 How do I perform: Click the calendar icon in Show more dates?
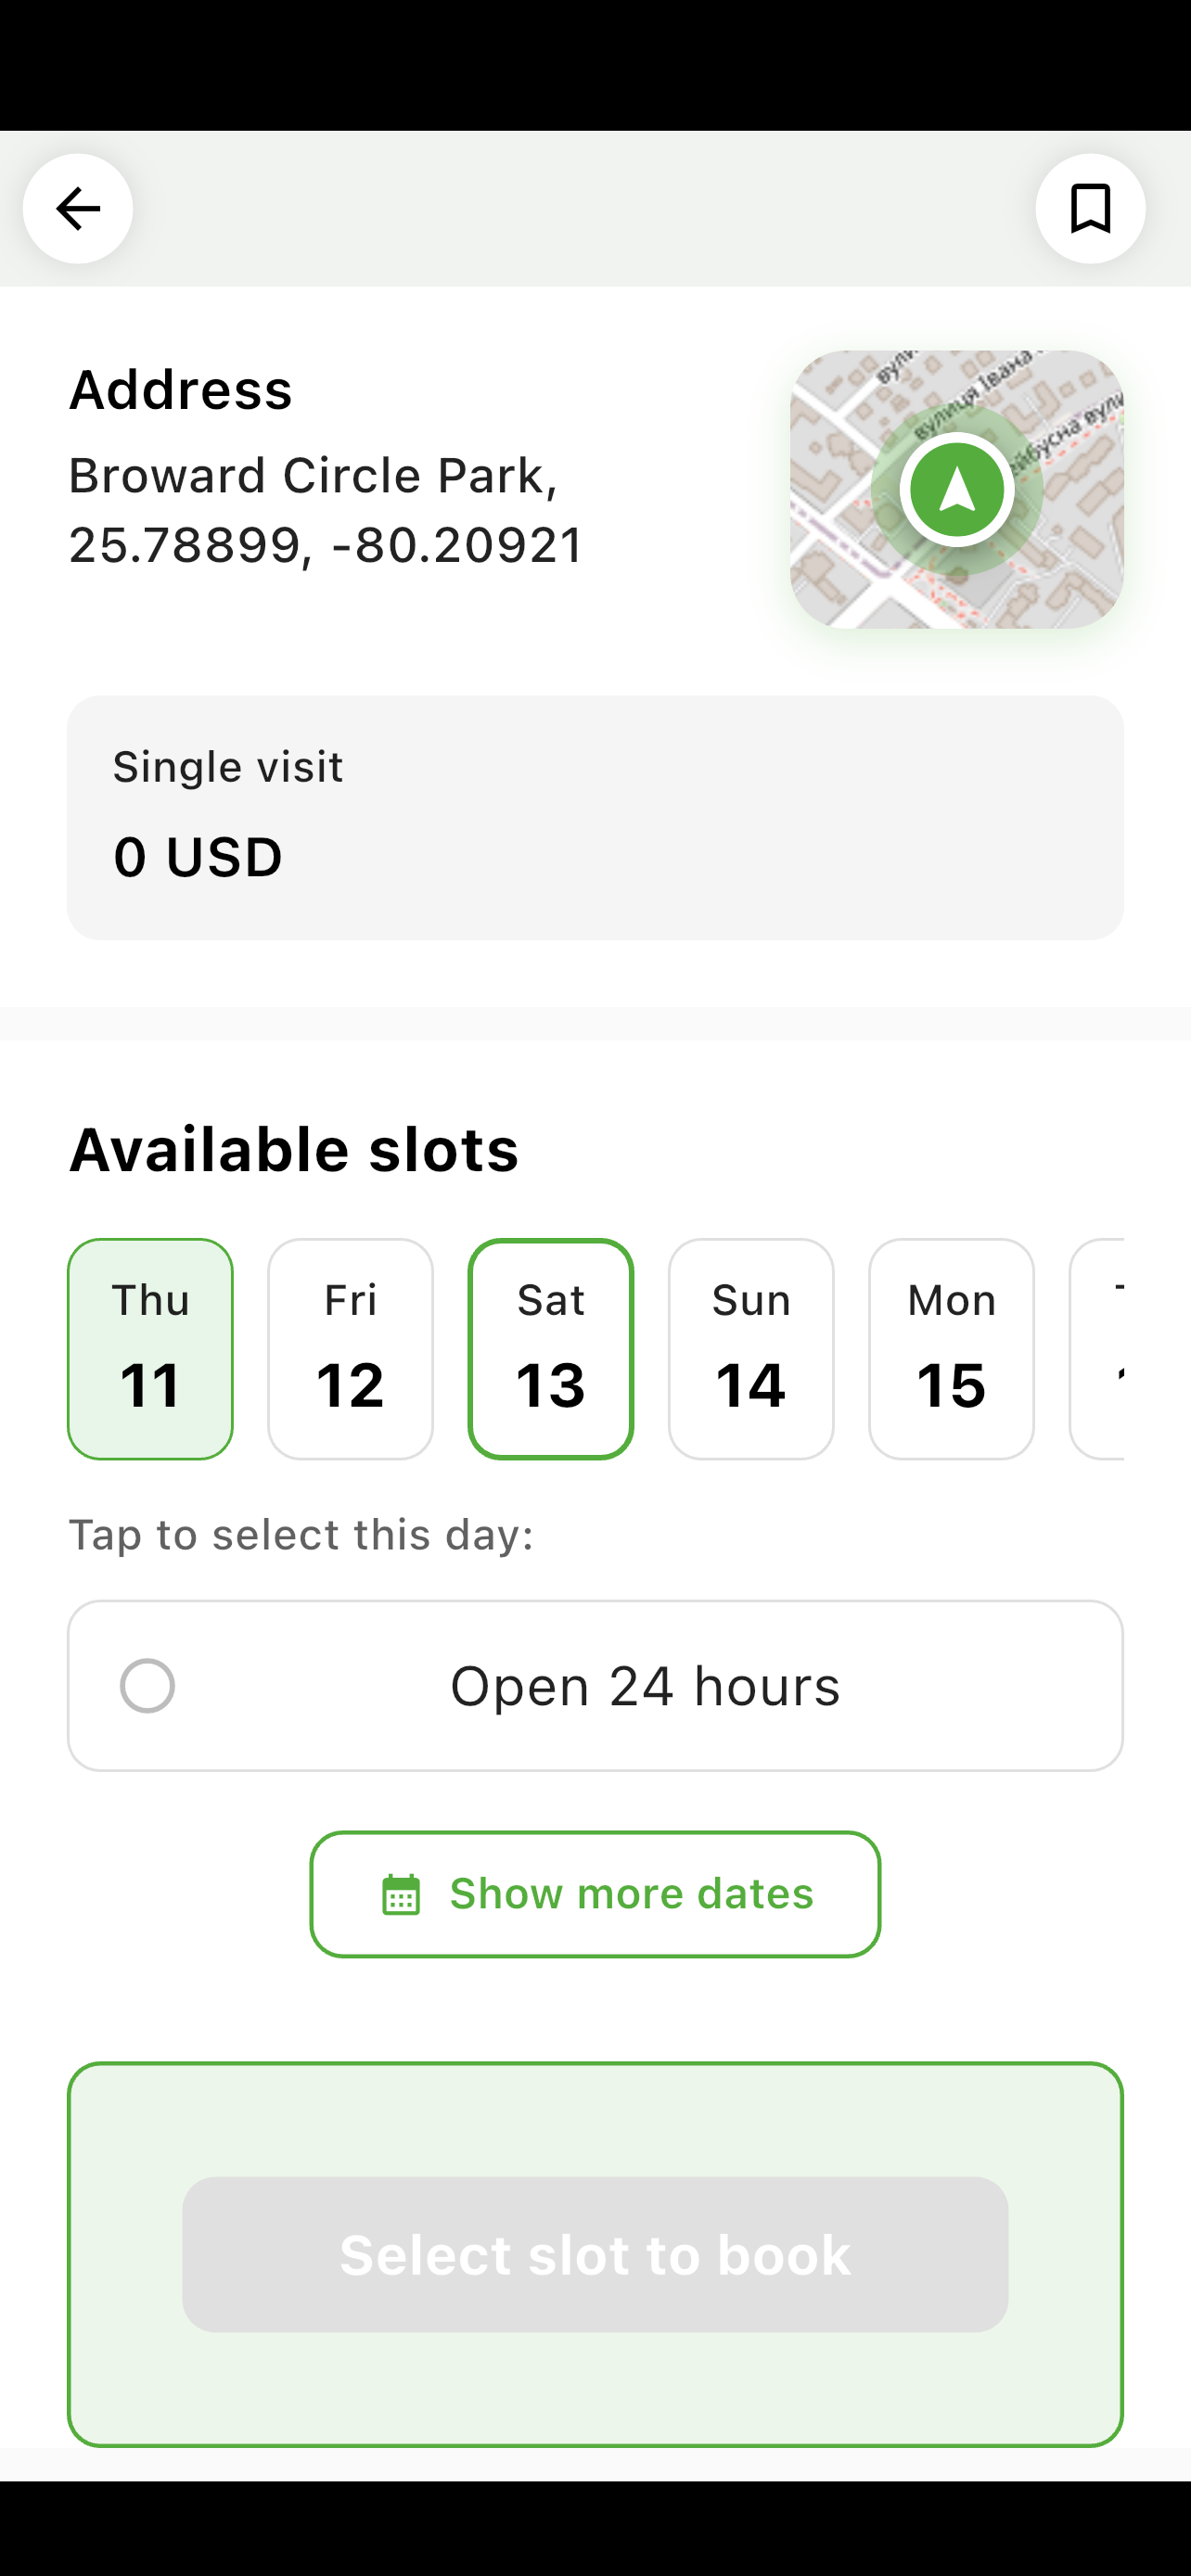[402, 1894]
